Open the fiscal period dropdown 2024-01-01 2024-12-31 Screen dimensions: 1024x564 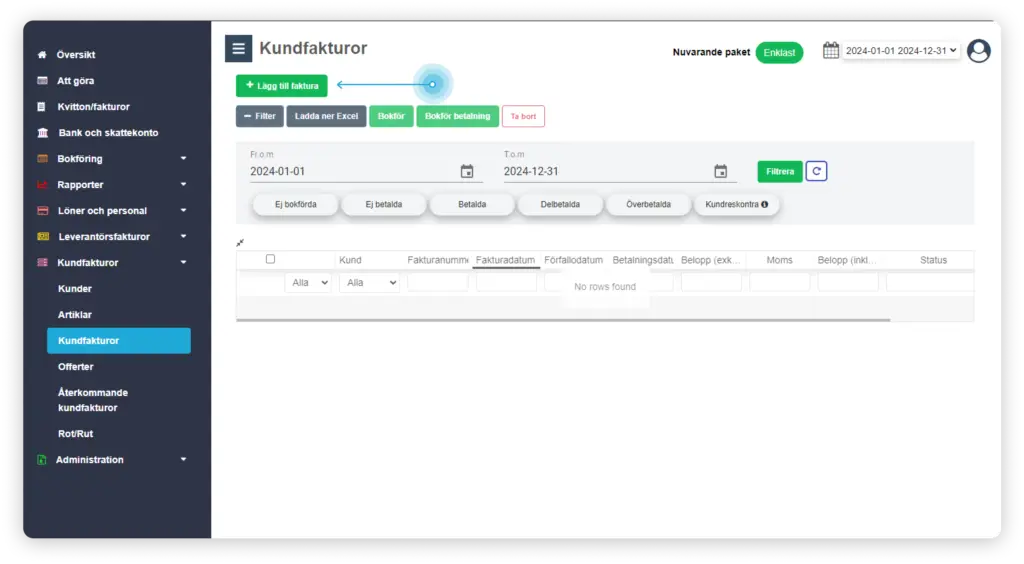pyautogui.click(x=901, y=50)
